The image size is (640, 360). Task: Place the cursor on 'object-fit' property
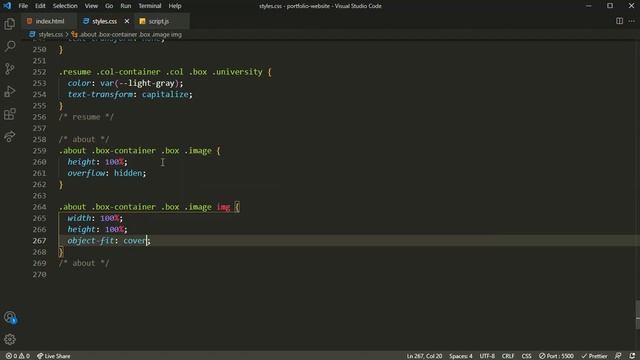pyautogui.click(x=90, y=241)
